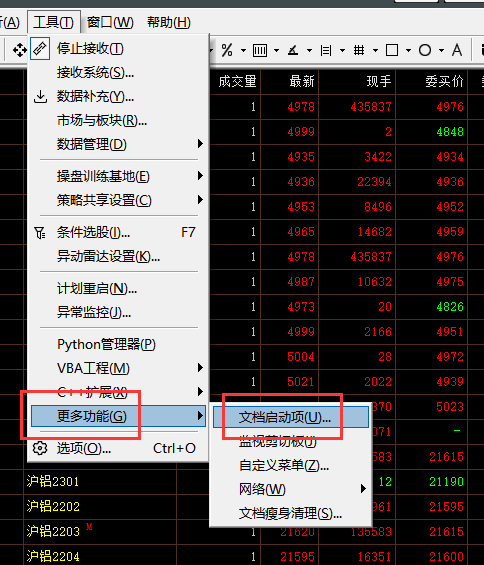Choose 异动雷达设置(K)... menu item

pyautogui.click(x=118, y=257)
